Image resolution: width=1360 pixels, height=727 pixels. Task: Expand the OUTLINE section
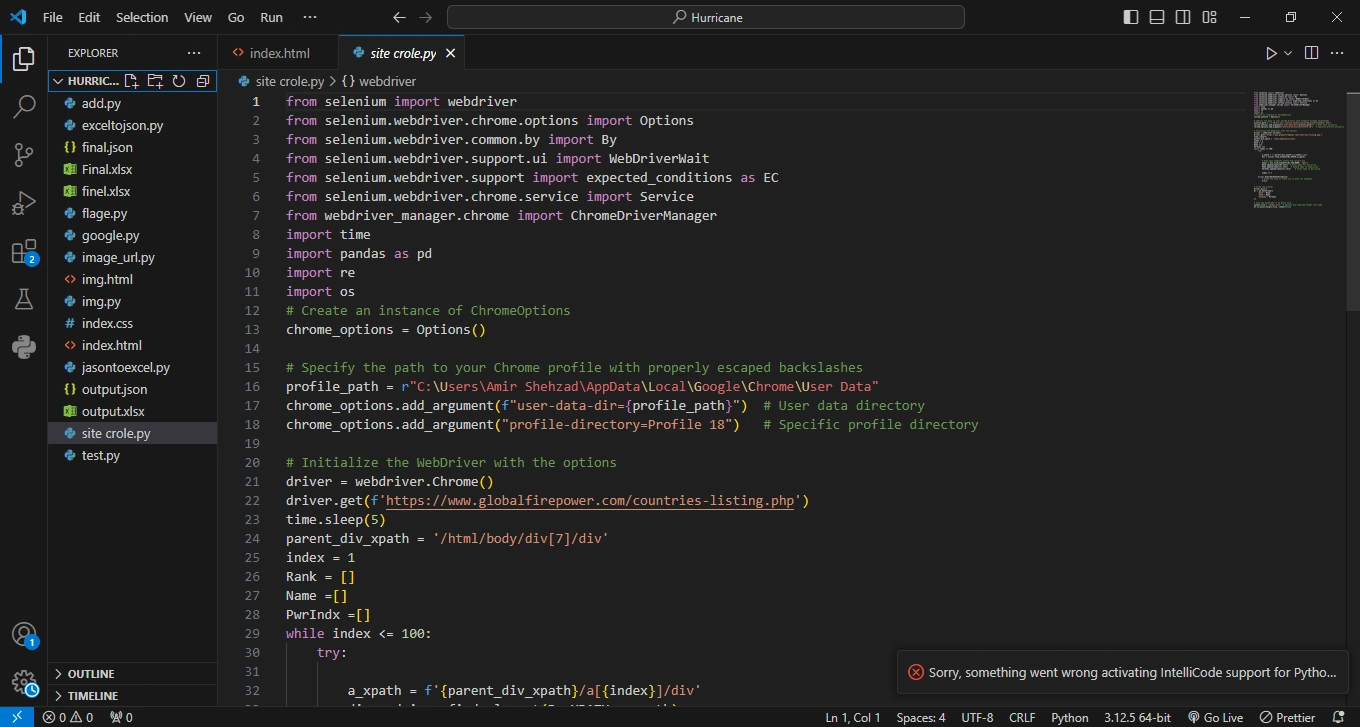click(91, 674)
